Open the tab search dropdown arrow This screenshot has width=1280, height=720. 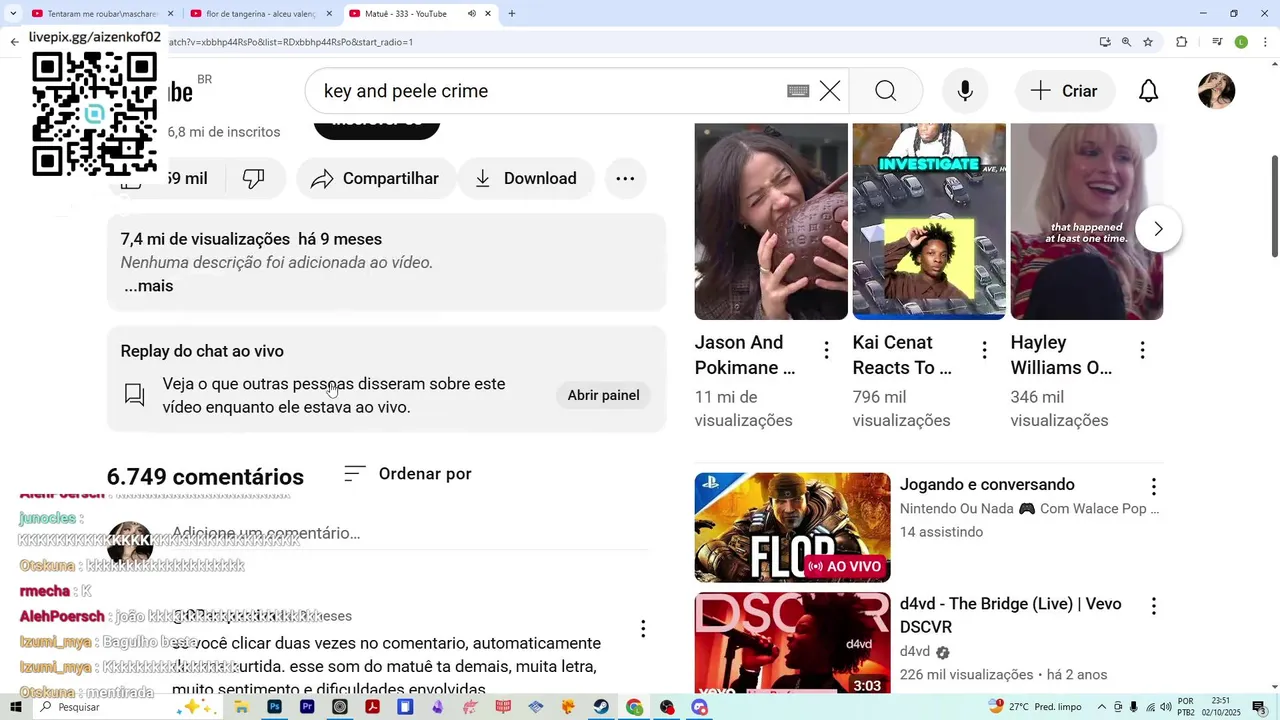coord(13,14)
